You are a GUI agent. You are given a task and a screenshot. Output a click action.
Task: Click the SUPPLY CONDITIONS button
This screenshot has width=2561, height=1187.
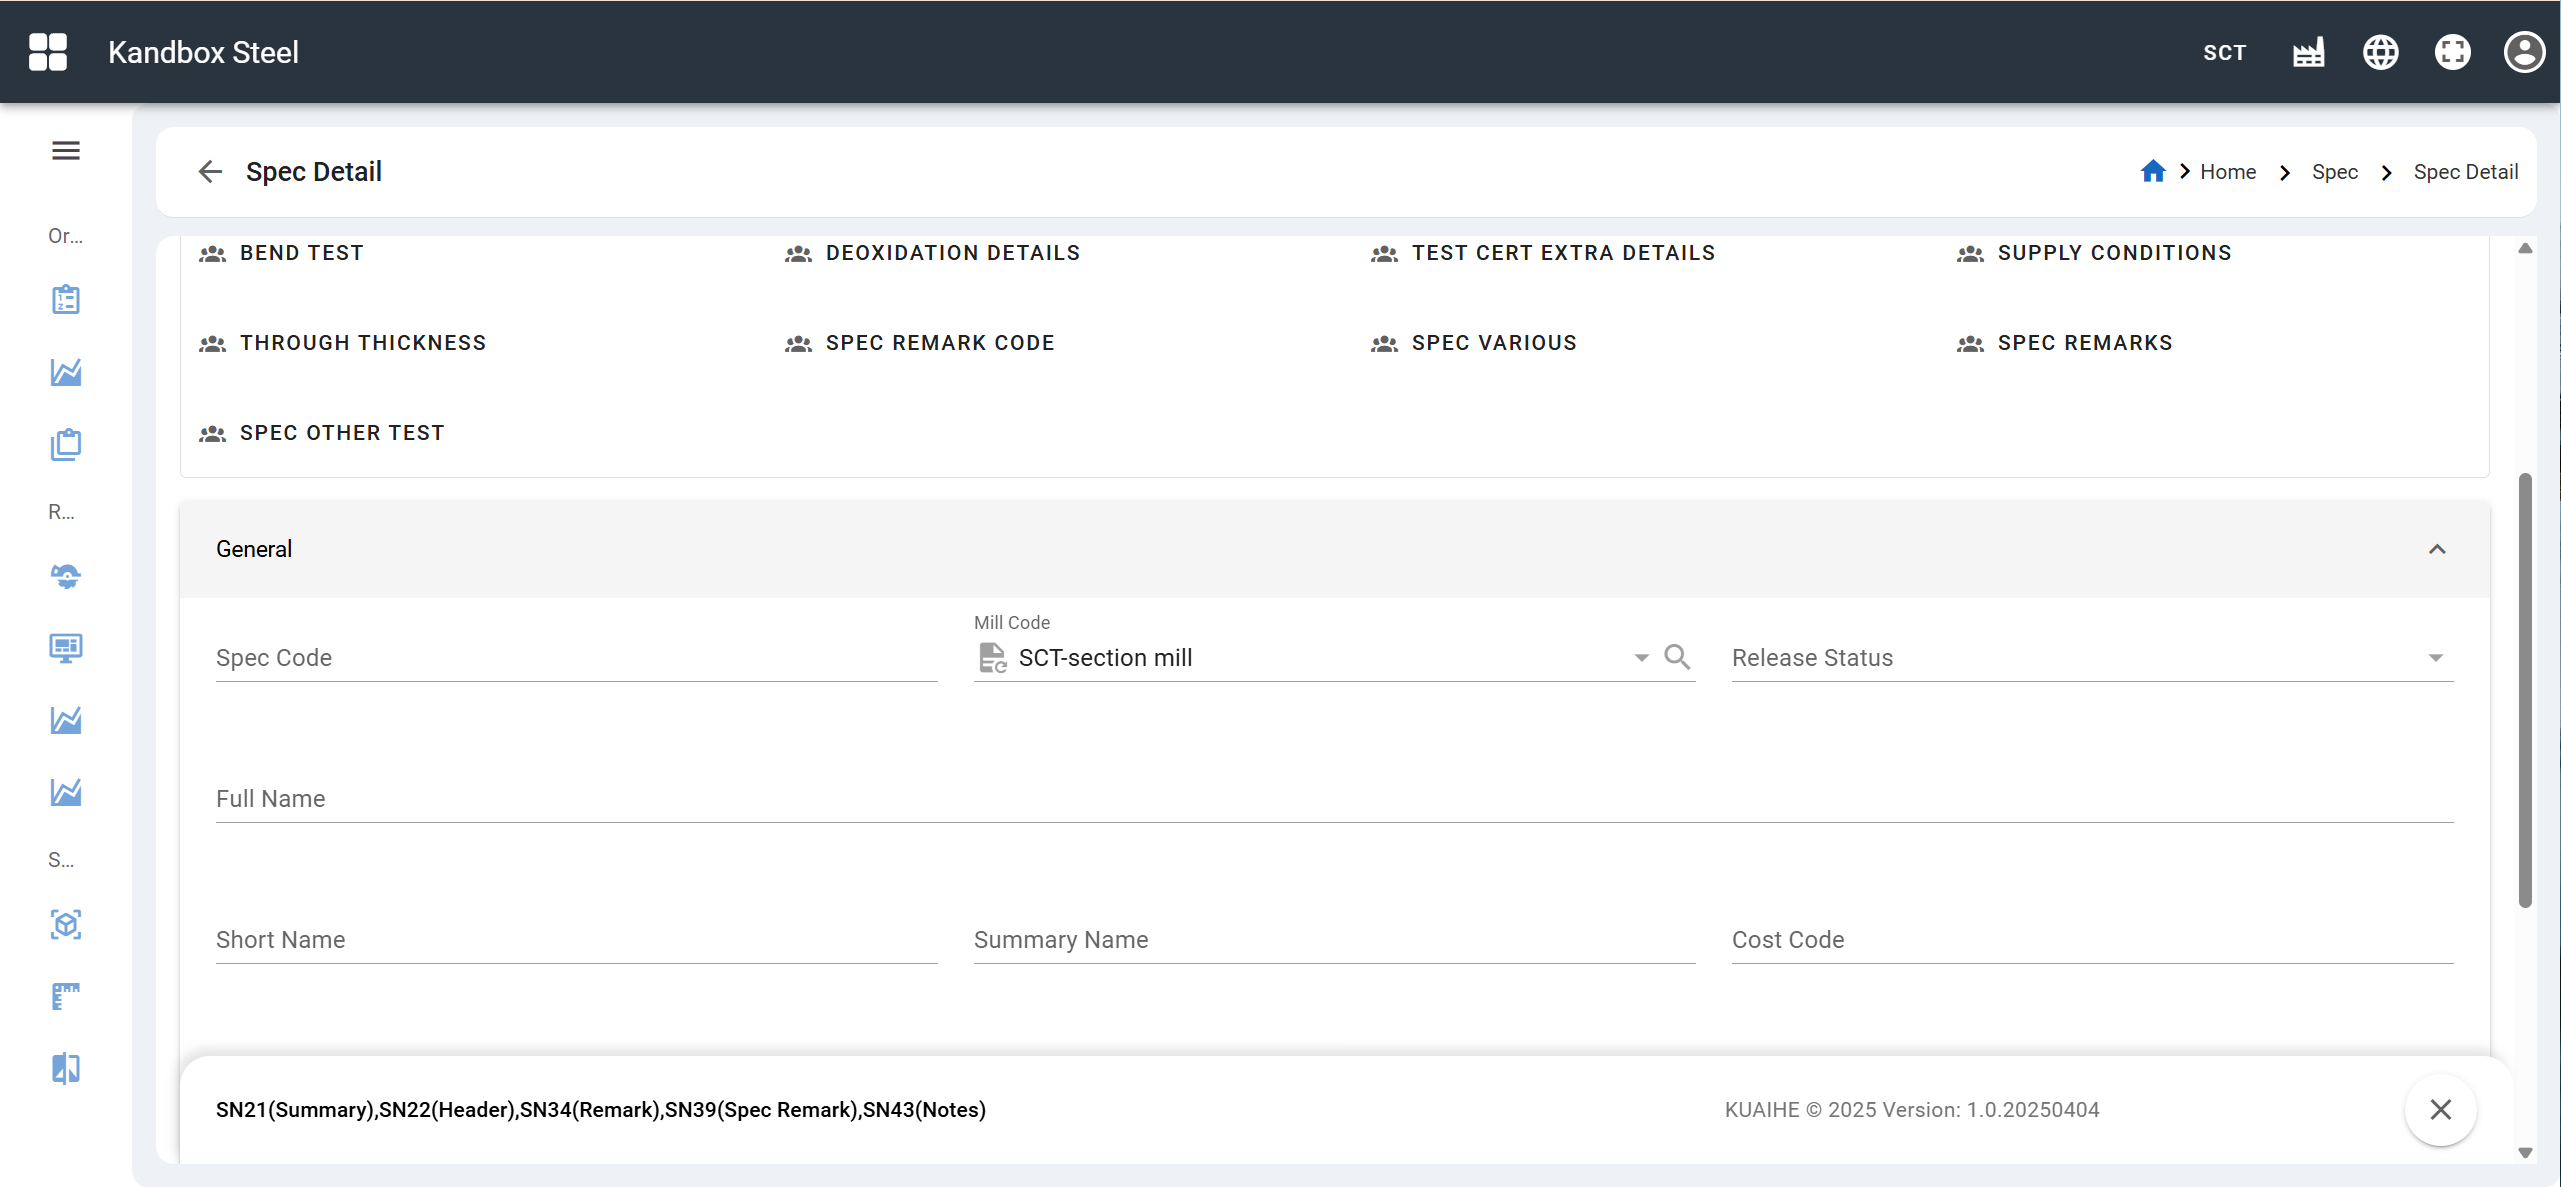[x=2113, y=253]
